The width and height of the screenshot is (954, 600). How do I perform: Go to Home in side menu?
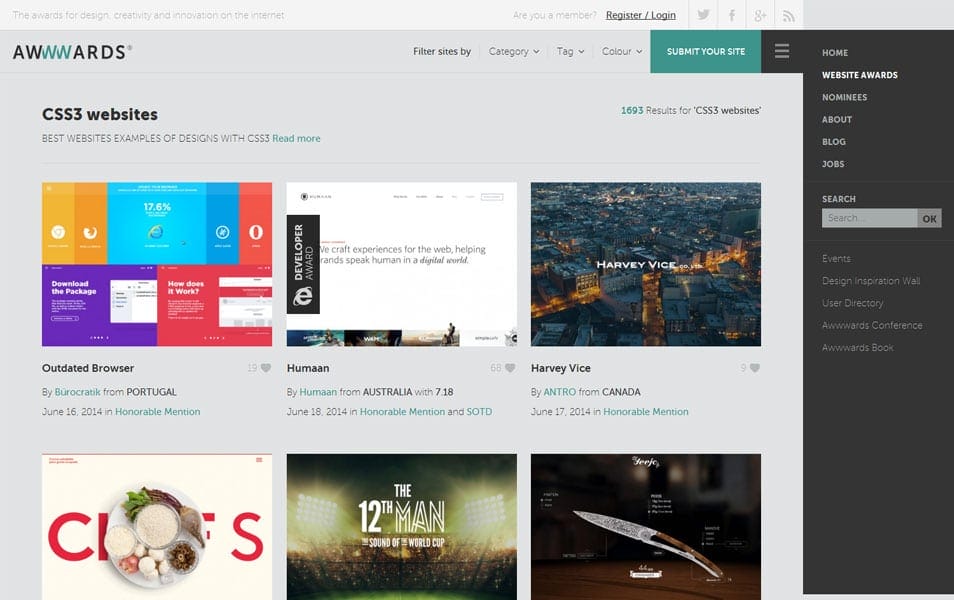pos(835,53)
